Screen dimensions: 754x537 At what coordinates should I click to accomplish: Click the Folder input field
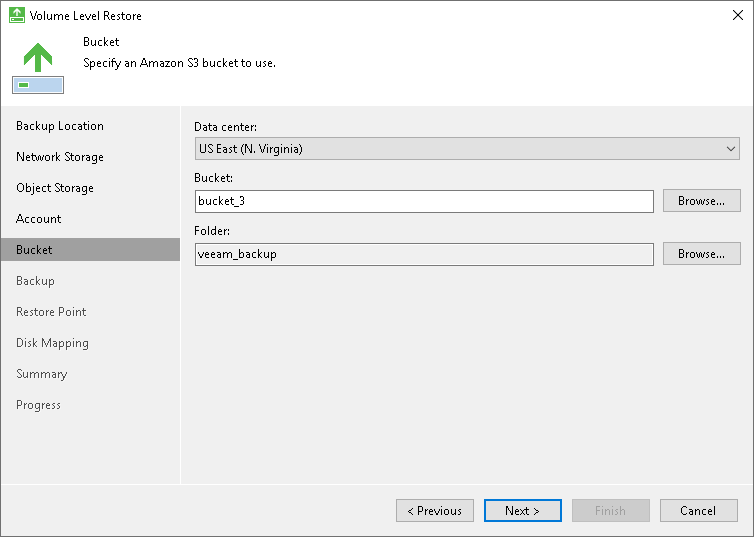point(424,254)
